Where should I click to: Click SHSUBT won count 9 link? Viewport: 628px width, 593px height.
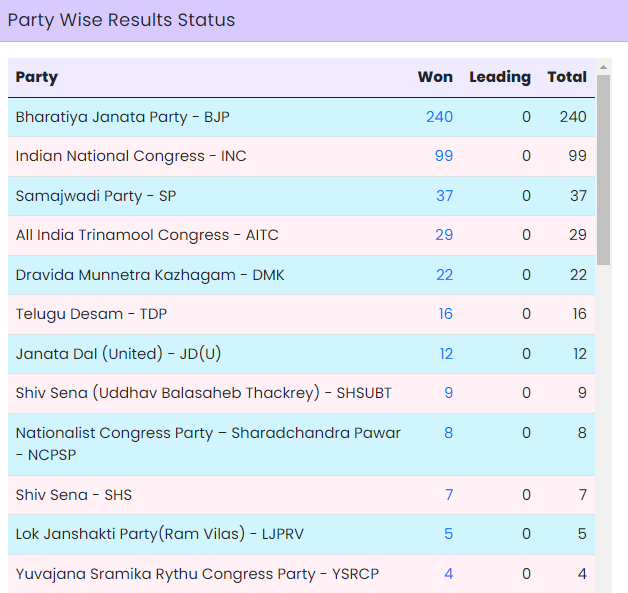tap(448, 393)
